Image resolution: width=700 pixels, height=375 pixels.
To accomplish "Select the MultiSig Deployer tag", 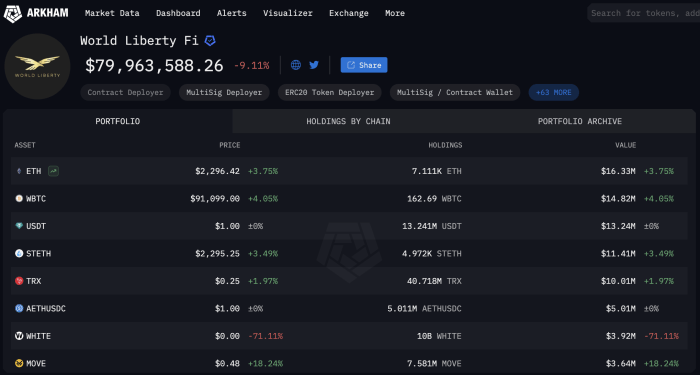I will pyautogui.click(x=224, y=92).
